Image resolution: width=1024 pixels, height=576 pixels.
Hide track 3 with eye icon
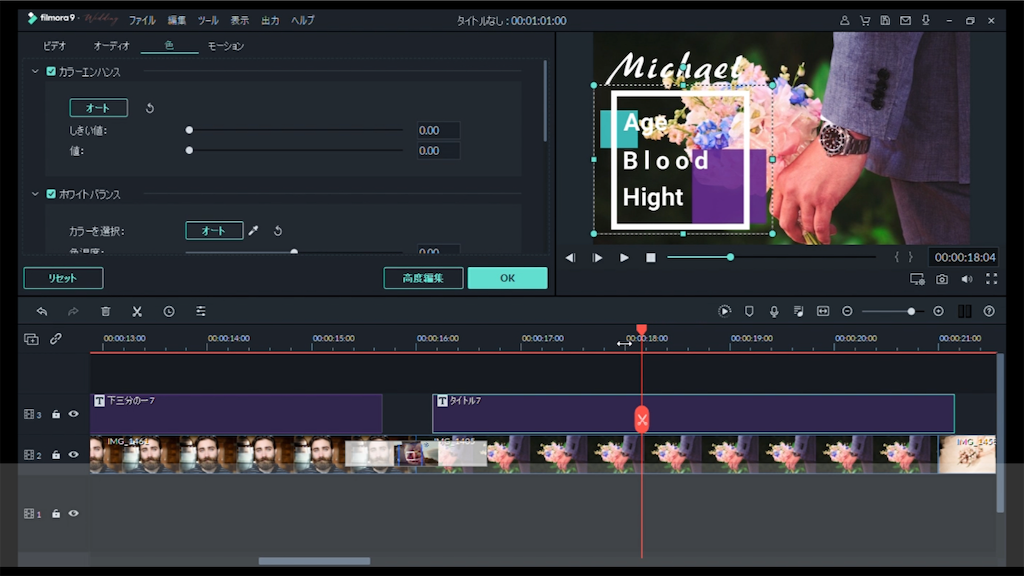(x=73, y=414)
